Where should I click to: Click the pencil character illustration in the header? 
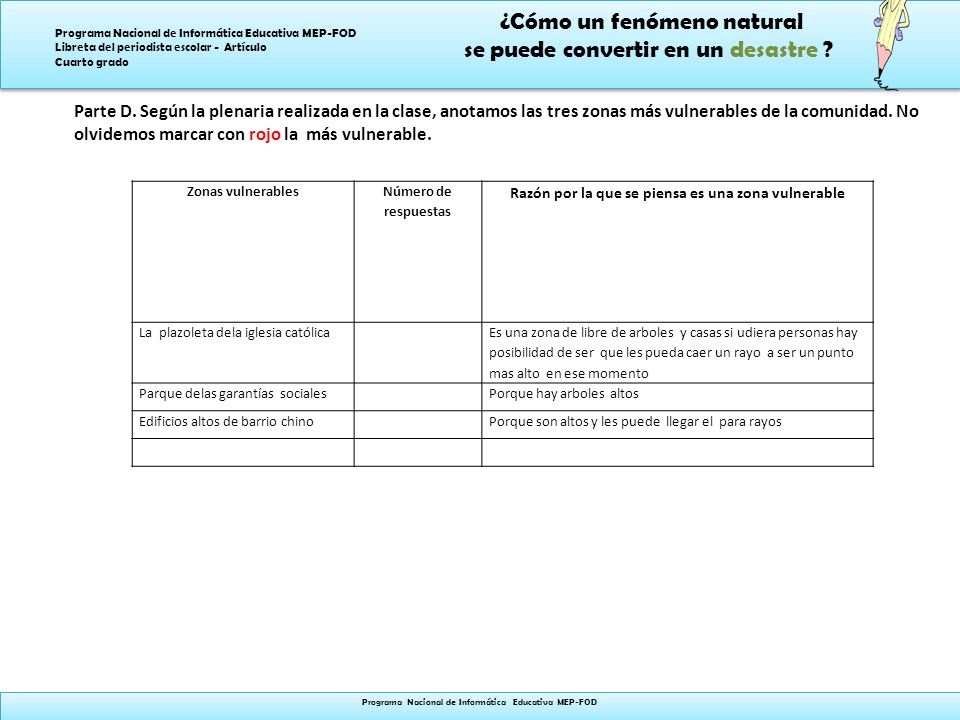click(888, 44)
